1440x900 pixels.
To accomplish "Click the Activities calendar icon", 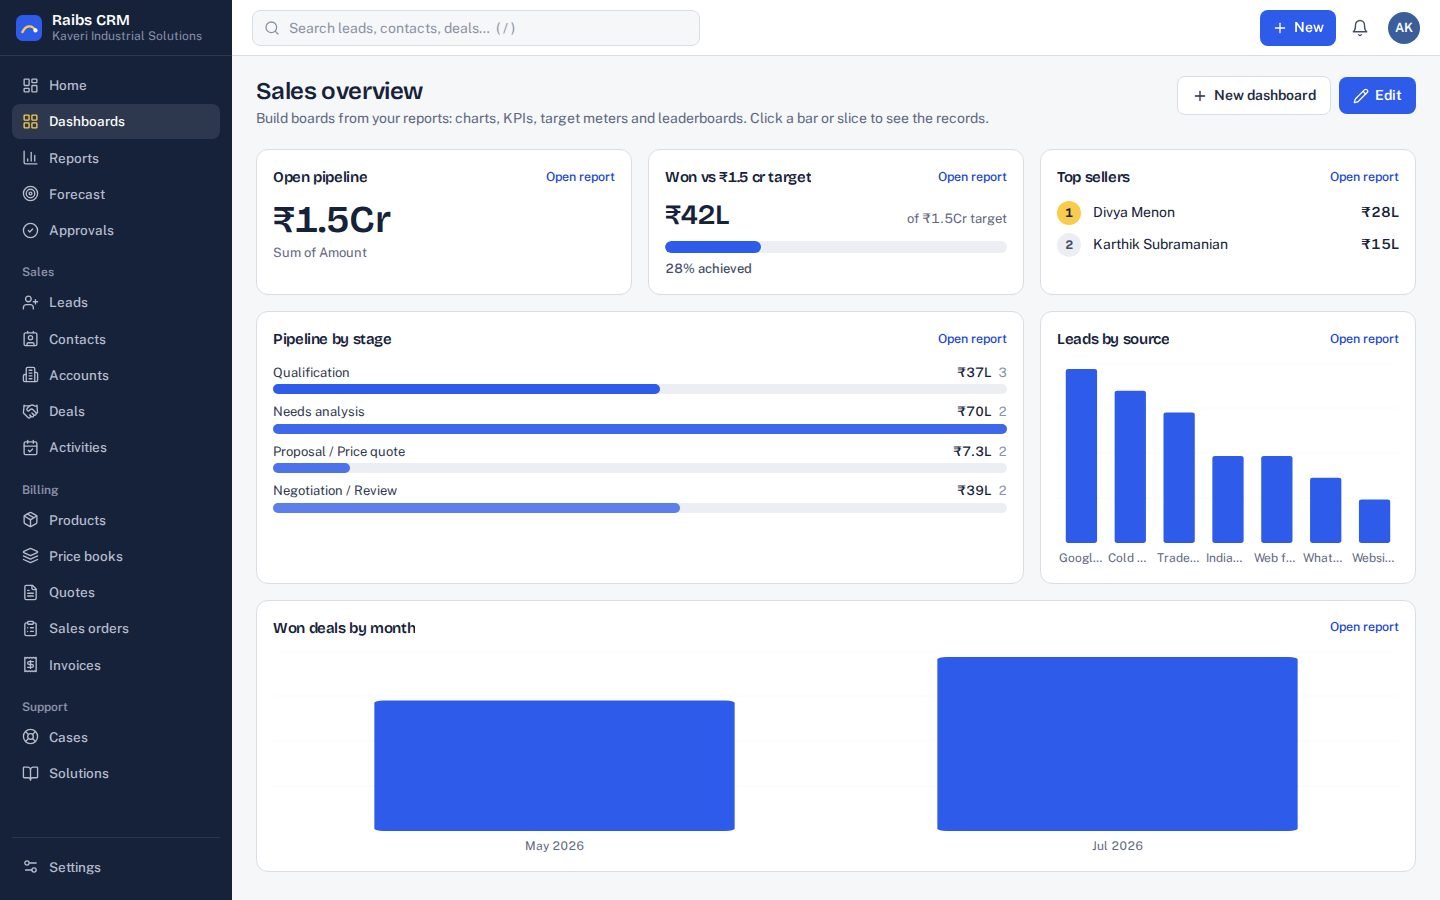I will coord(31,447).
